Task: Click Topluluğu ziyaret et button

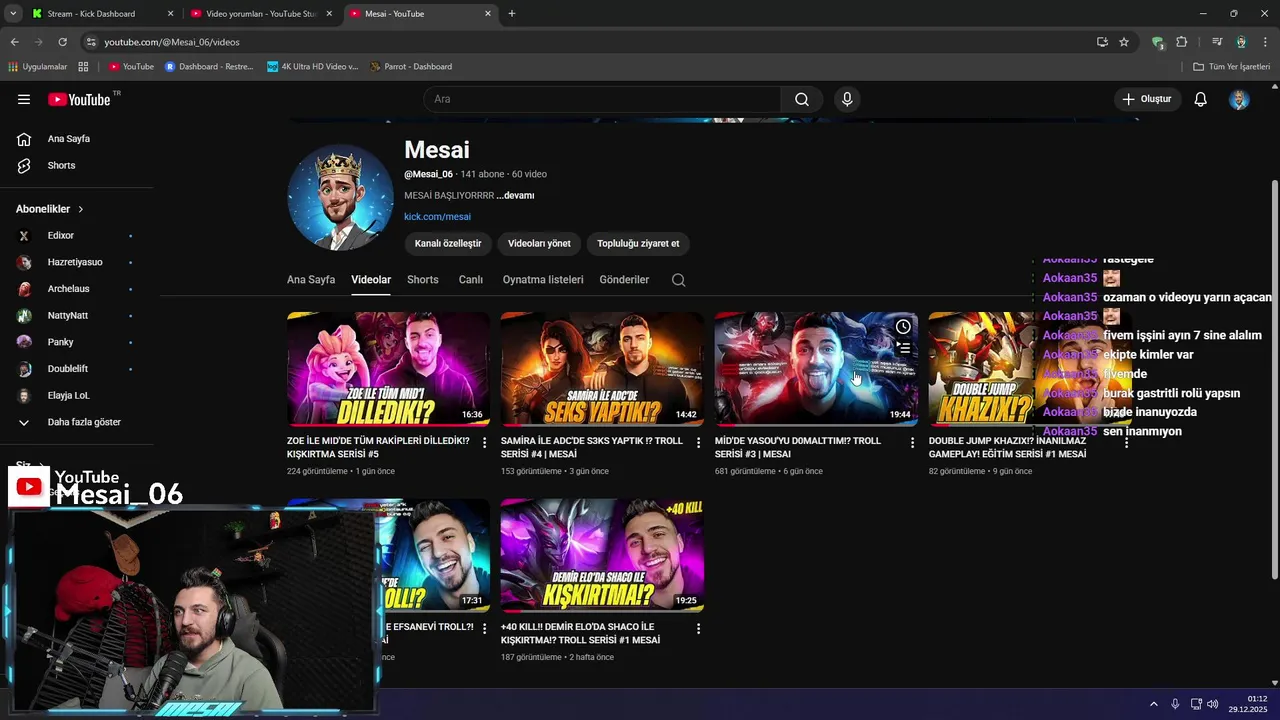Action: pos(638,243)
